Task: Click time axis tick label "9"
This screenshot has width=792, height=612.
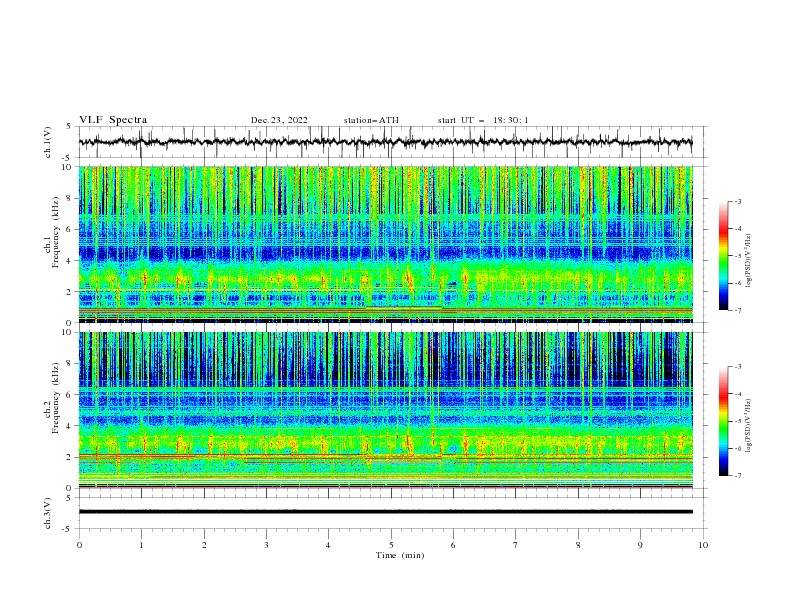Action: click(640, 545)
